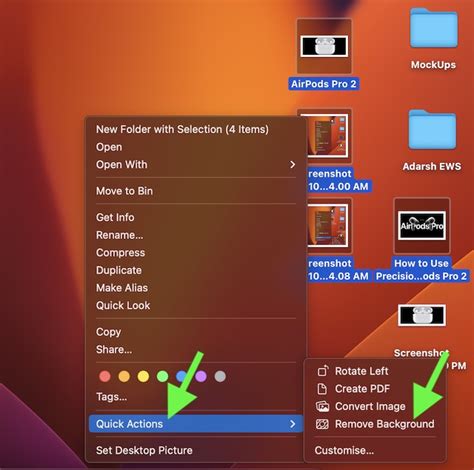Choose New Folder with Selection (4 Items)

point(182,129)
